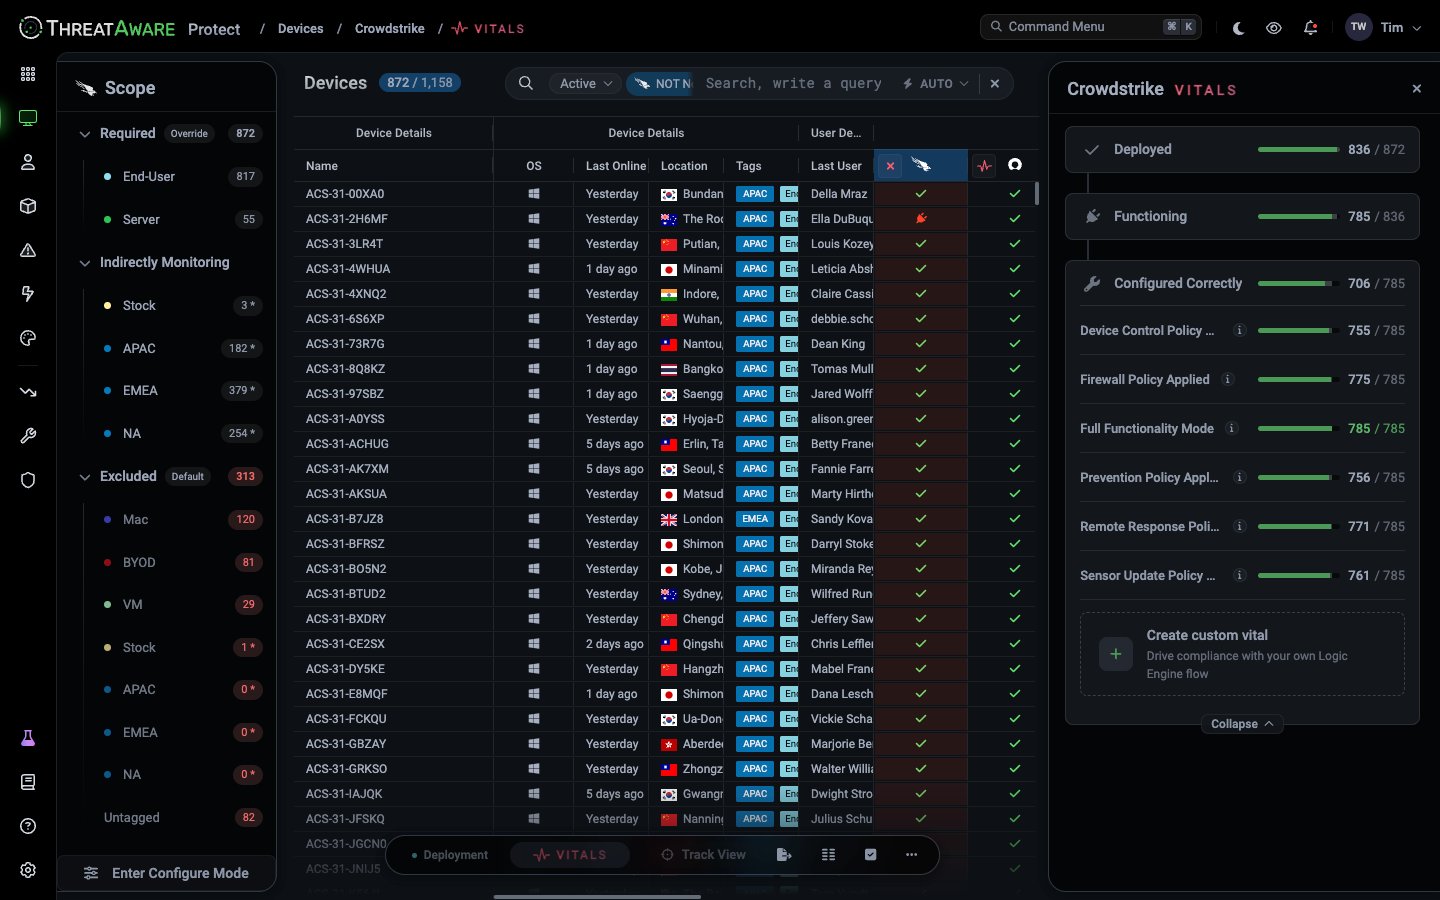The width and height of the screenshot is (1440, 900).
Task: Collapse the Required scope group
Action: (85, 134)
